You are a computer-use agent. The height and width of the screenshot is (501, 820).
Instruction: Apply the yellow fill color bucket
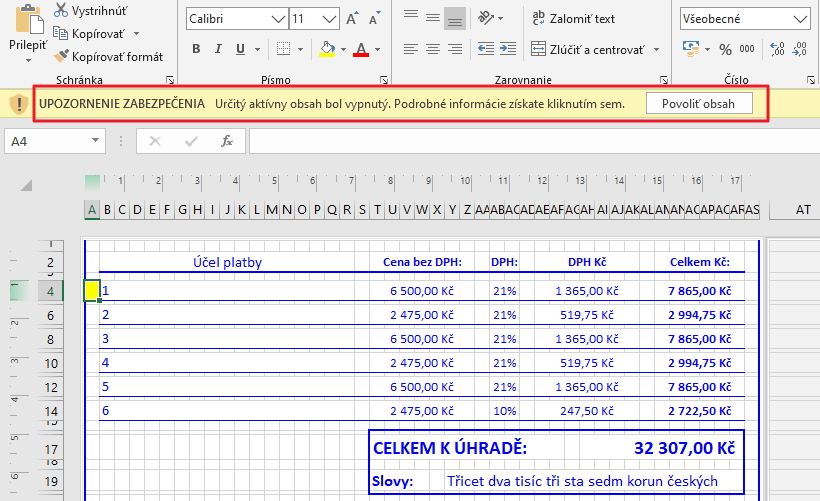[327, 49]
